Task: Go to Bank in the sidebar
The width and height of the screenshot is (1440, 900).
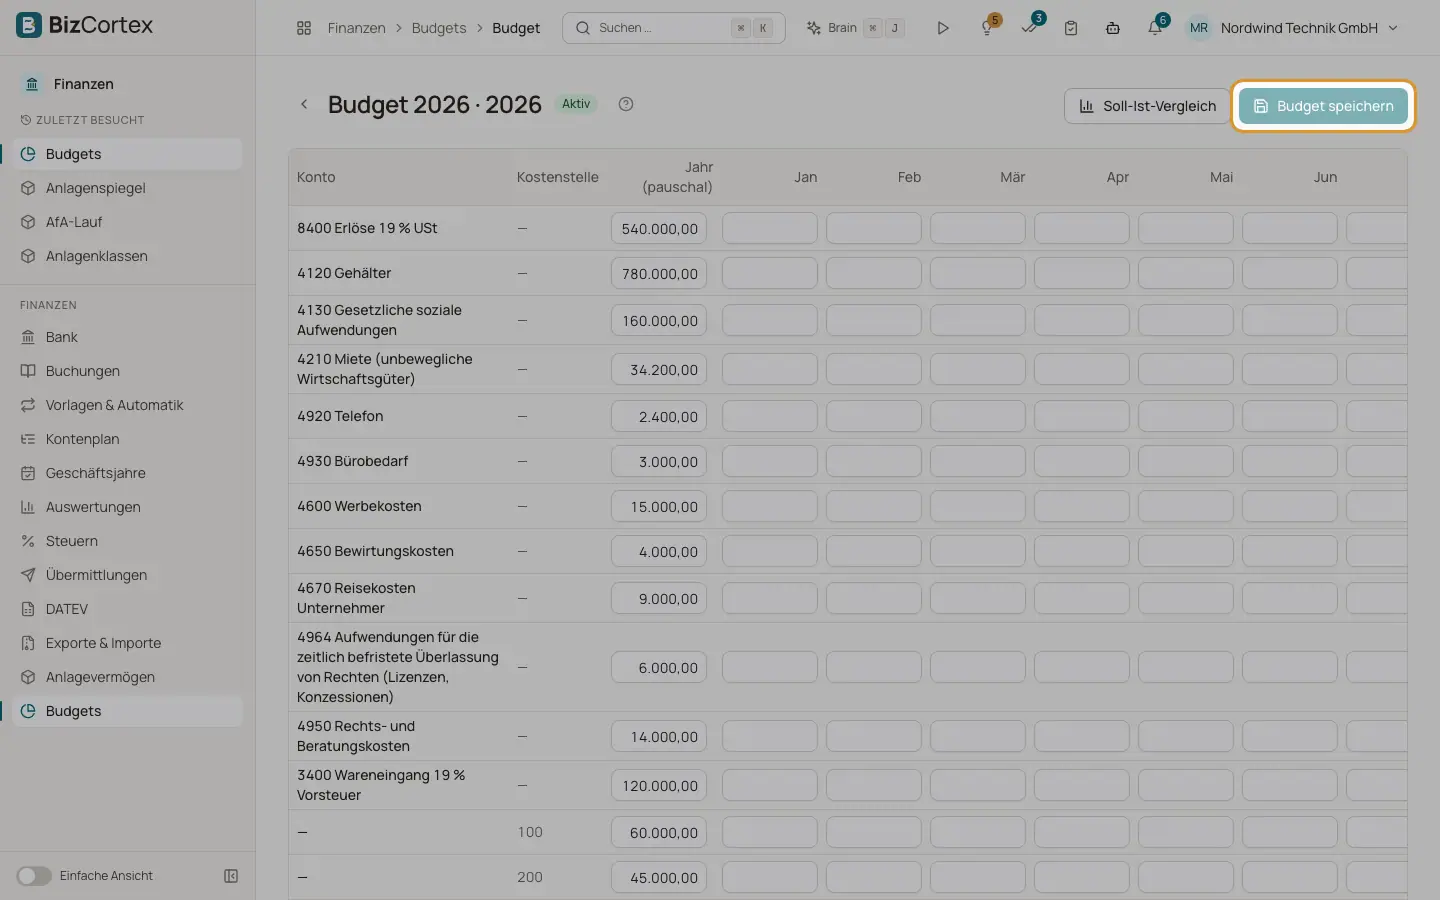Action: pyautogui.click(x=128, y=337)
